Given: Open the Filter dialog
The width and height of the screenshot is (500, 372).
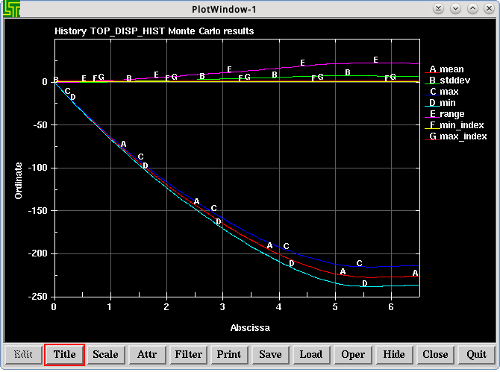Looking at the screenshot, I should coord(188,355).
